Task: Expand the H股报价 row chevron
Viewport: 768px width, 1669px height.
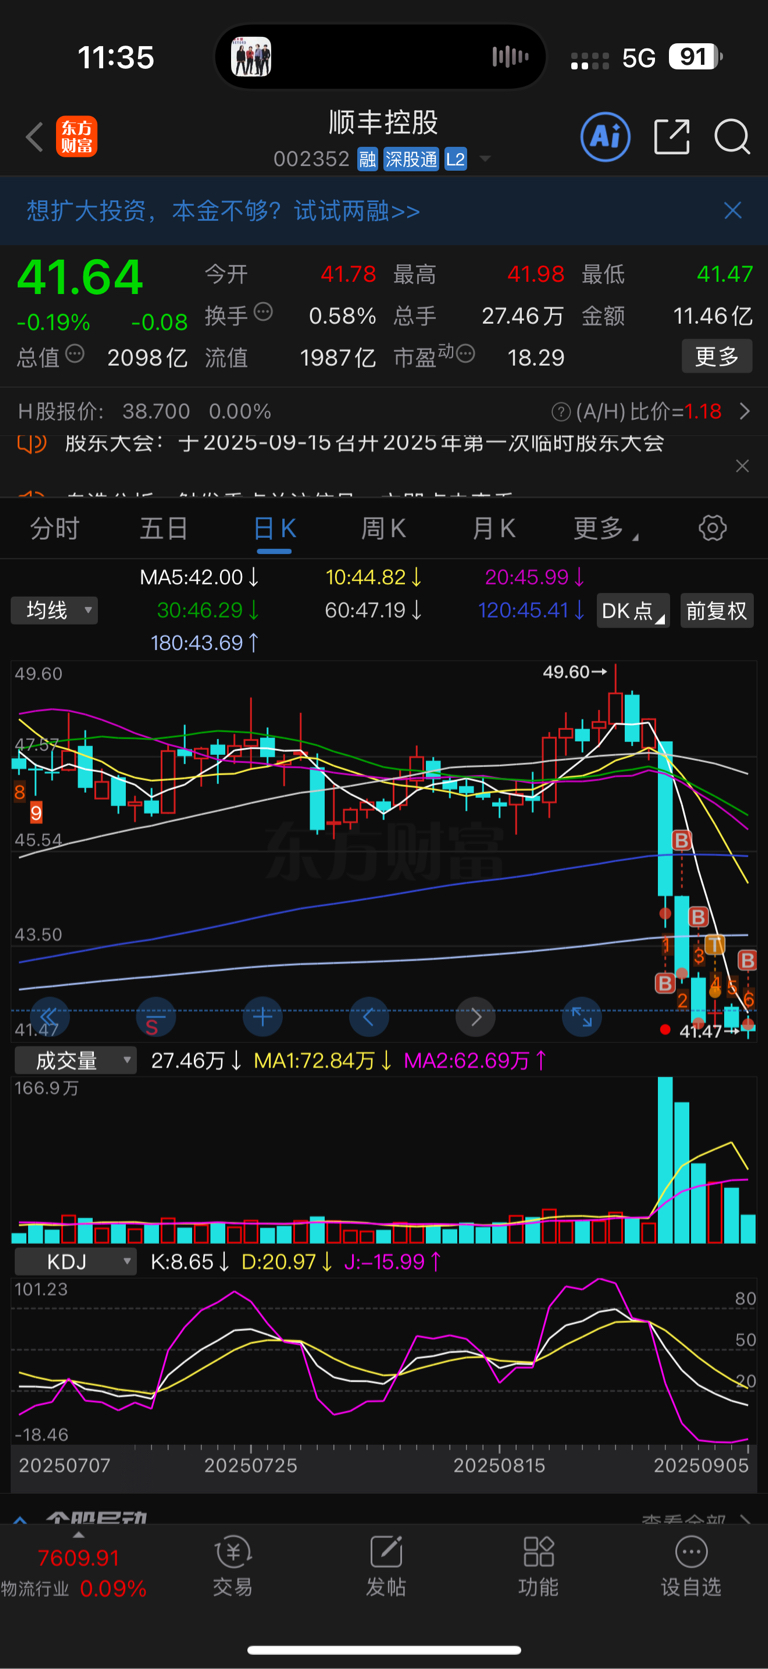Action: coord(744,411)
